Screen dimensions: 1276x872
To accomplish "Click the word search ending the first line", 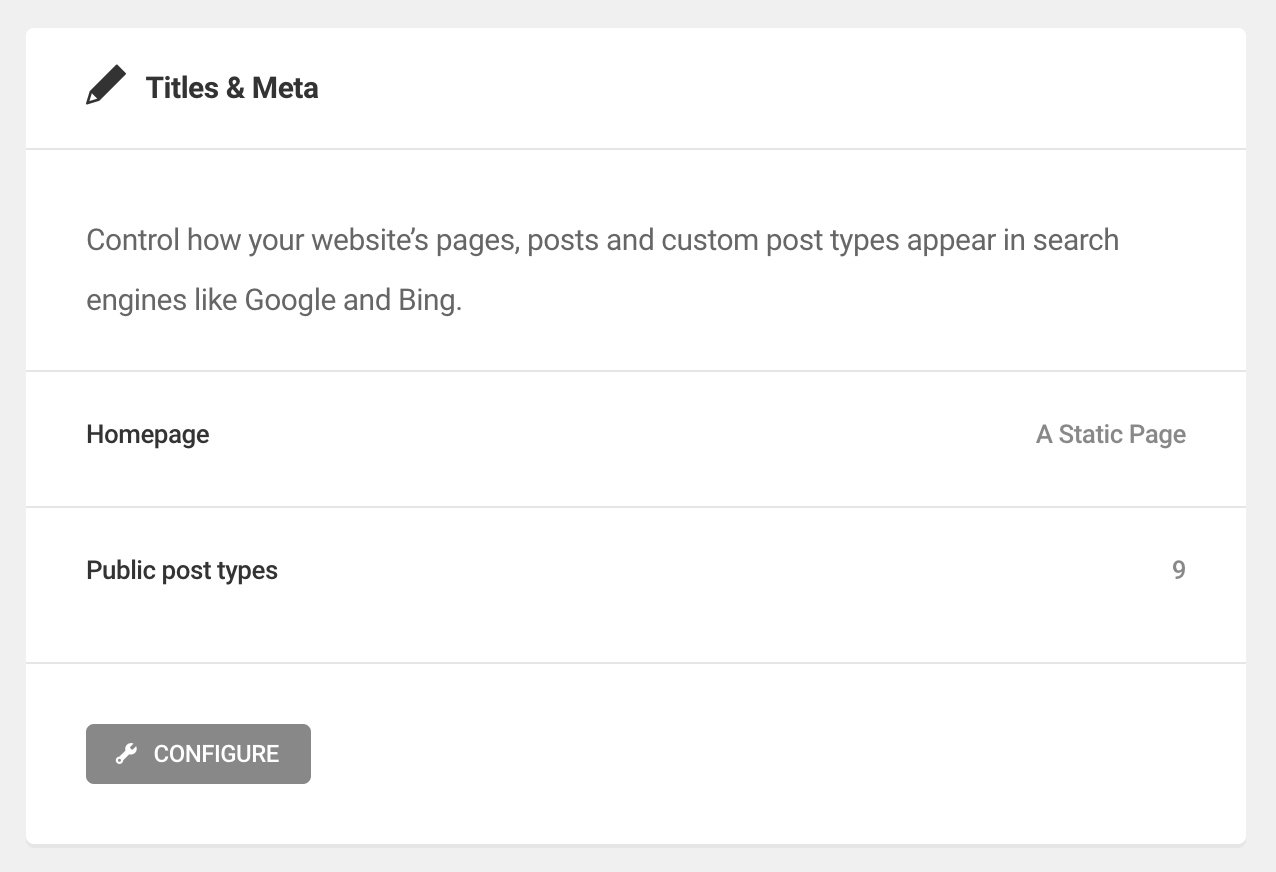I will [1075, 240].
